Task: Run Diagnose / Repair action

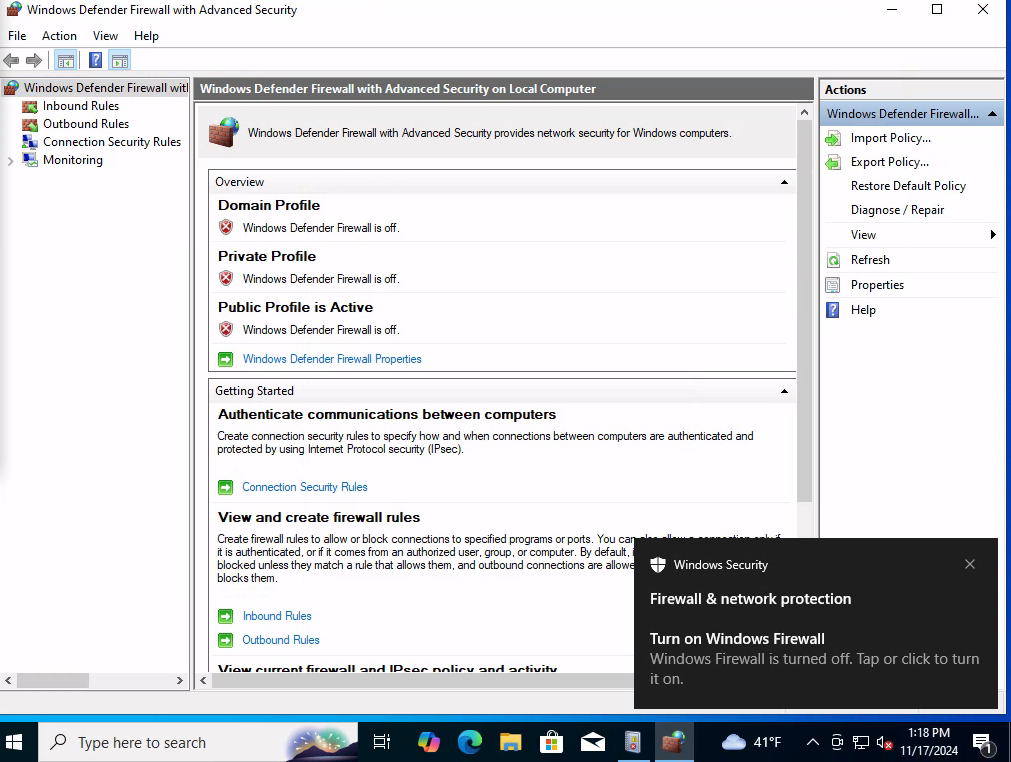Action: [897, 210]
